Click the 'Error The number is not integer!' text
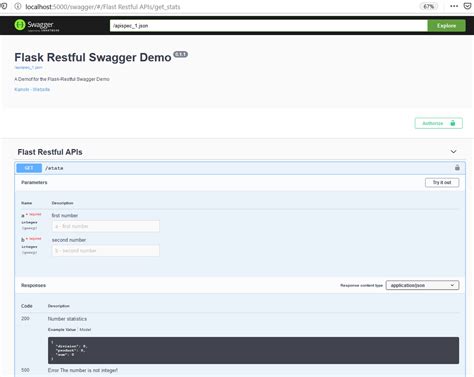This screenshot has height=377, width=474. pyautogui.click(x=83, y=370)
